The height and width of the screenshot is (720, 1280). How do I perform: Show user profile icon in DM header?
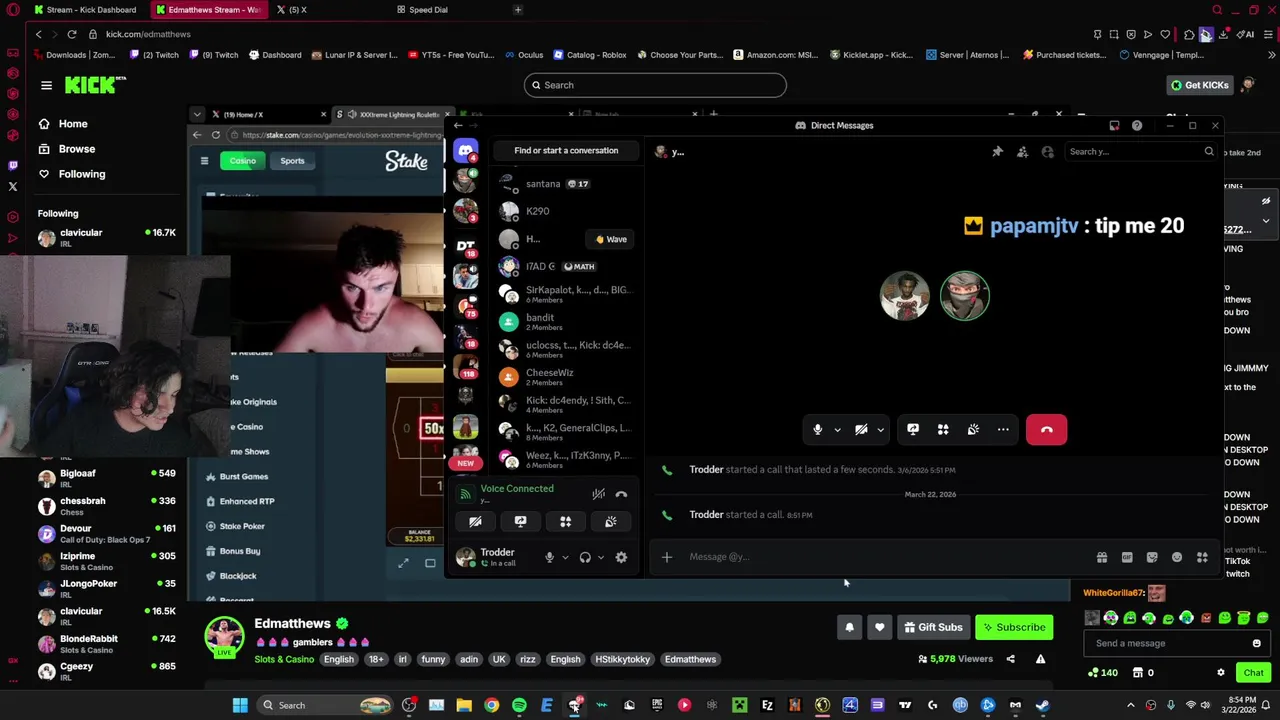tap(1047, 152)
